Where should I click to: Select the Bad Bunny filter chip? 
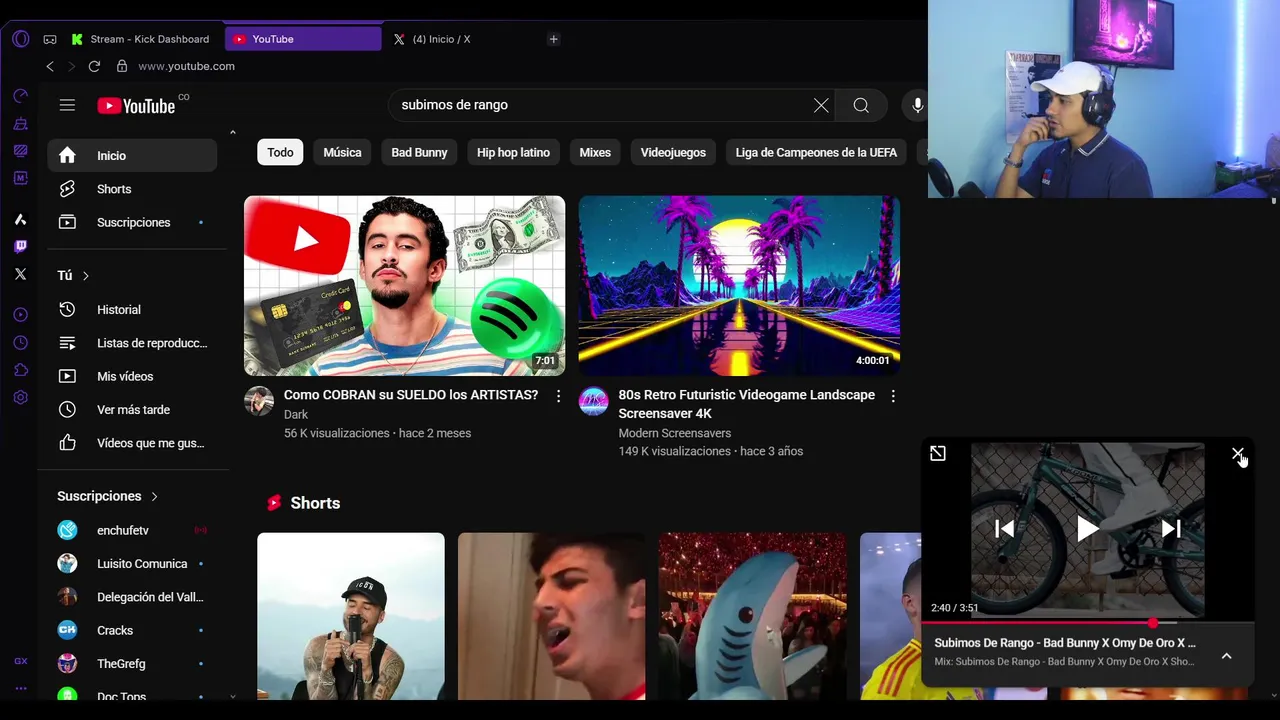pyautogui.click(x=419, y=152)
